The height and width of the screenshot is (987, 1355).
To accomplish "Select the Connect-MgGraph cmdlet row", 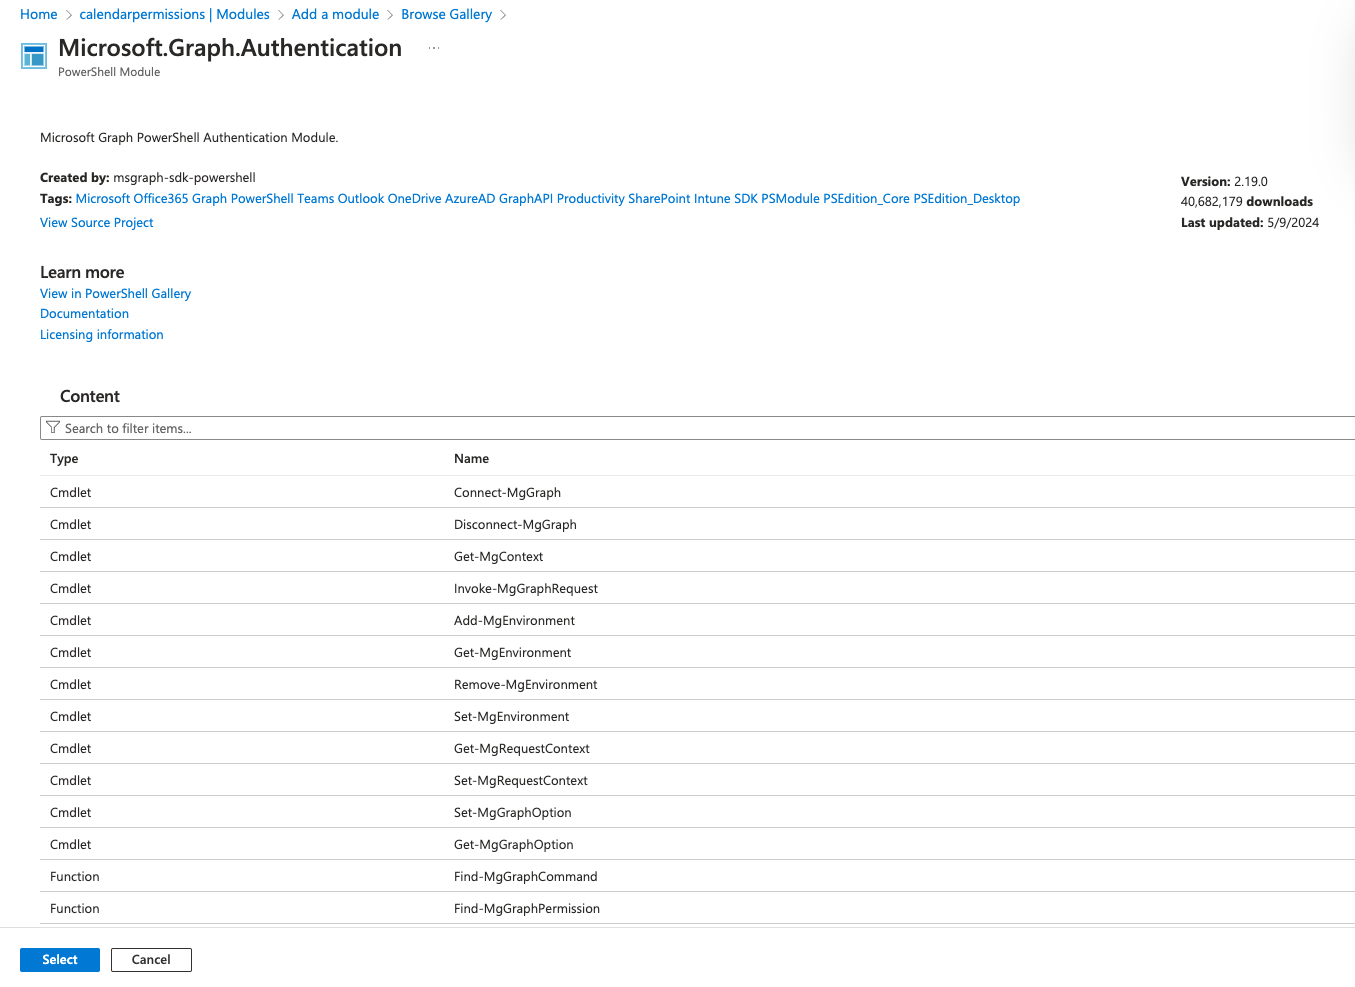I will tap(507, 493).
